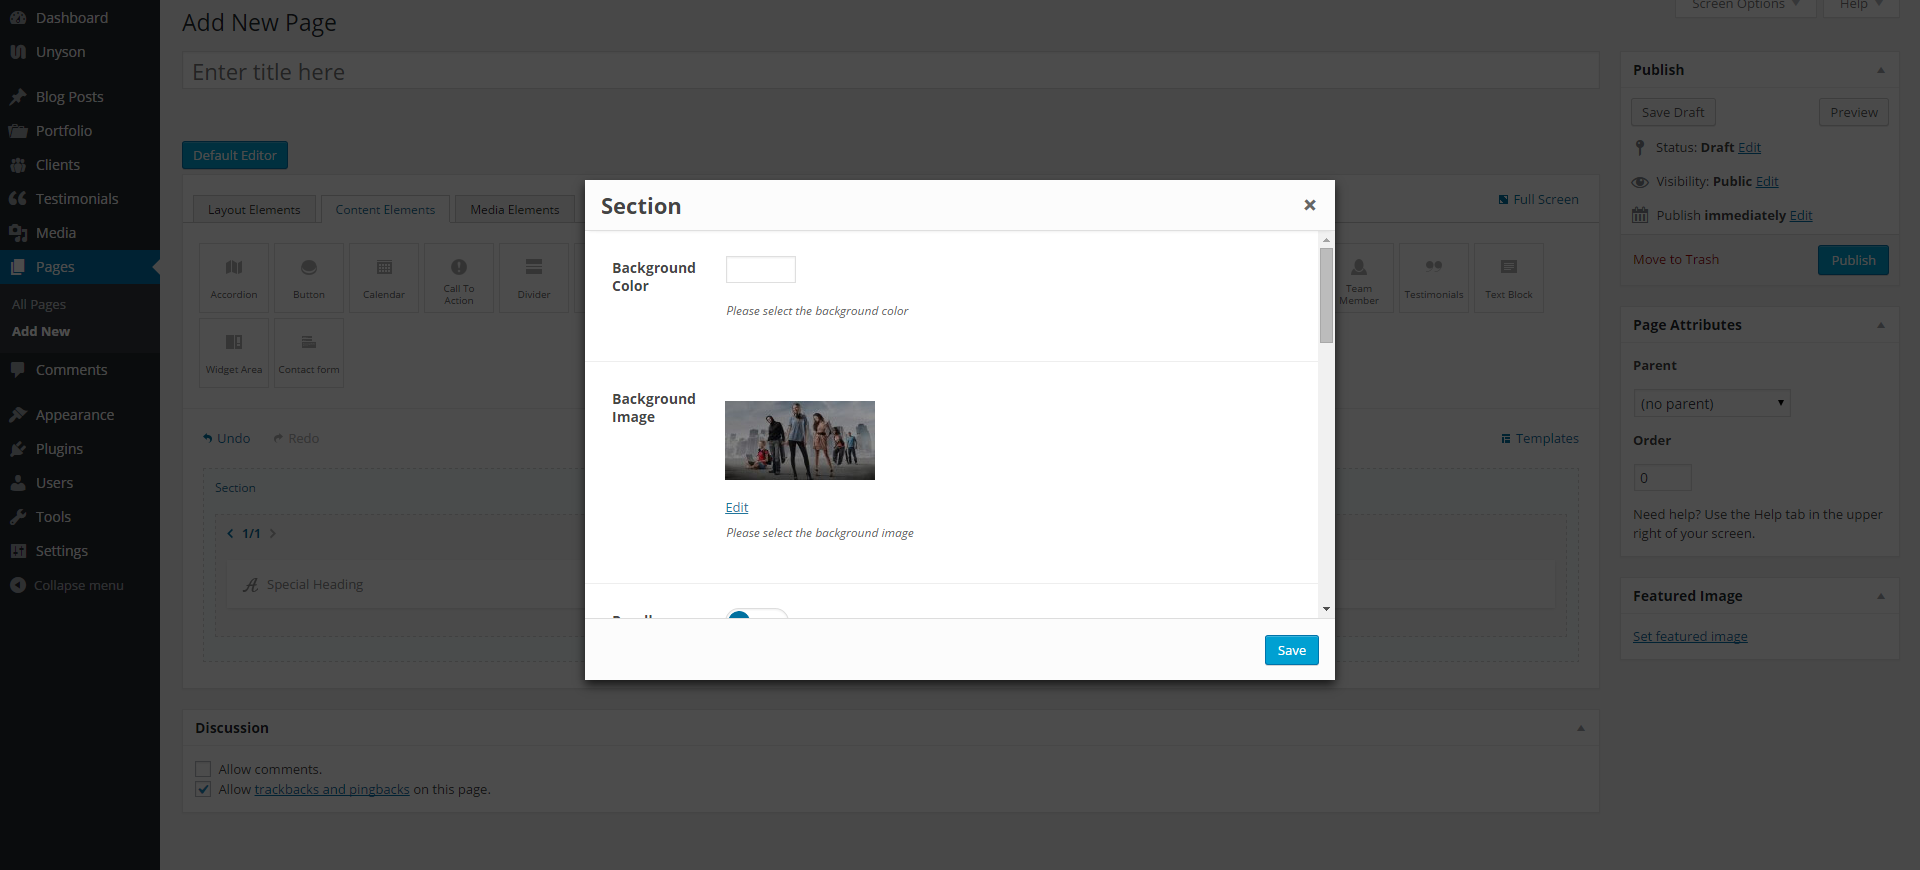Viewport: 1920px width, 870px height.
Task: Move the page to Trash
Action: point(1676,260)
